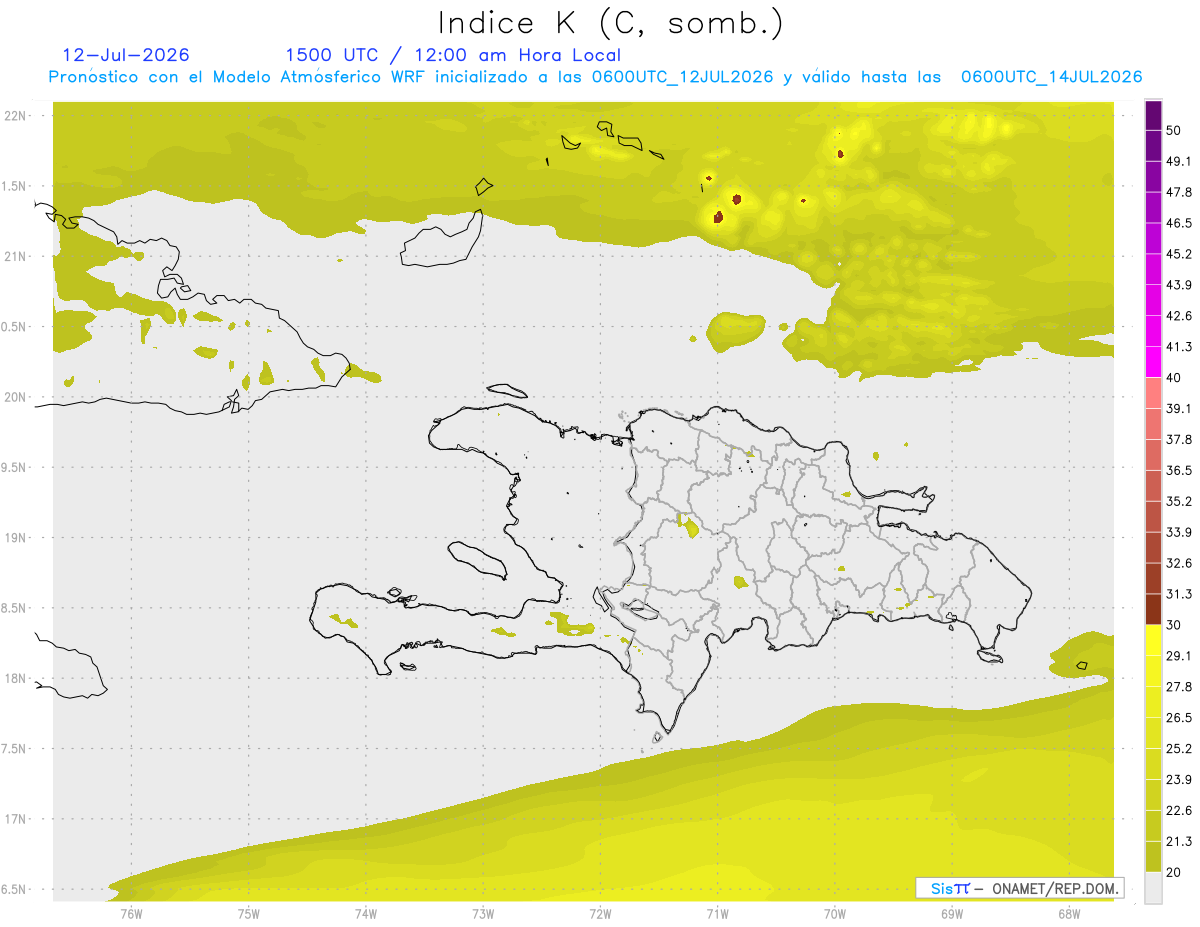
Task: Click the colorbar value "32.6"
Action: 1179,563
